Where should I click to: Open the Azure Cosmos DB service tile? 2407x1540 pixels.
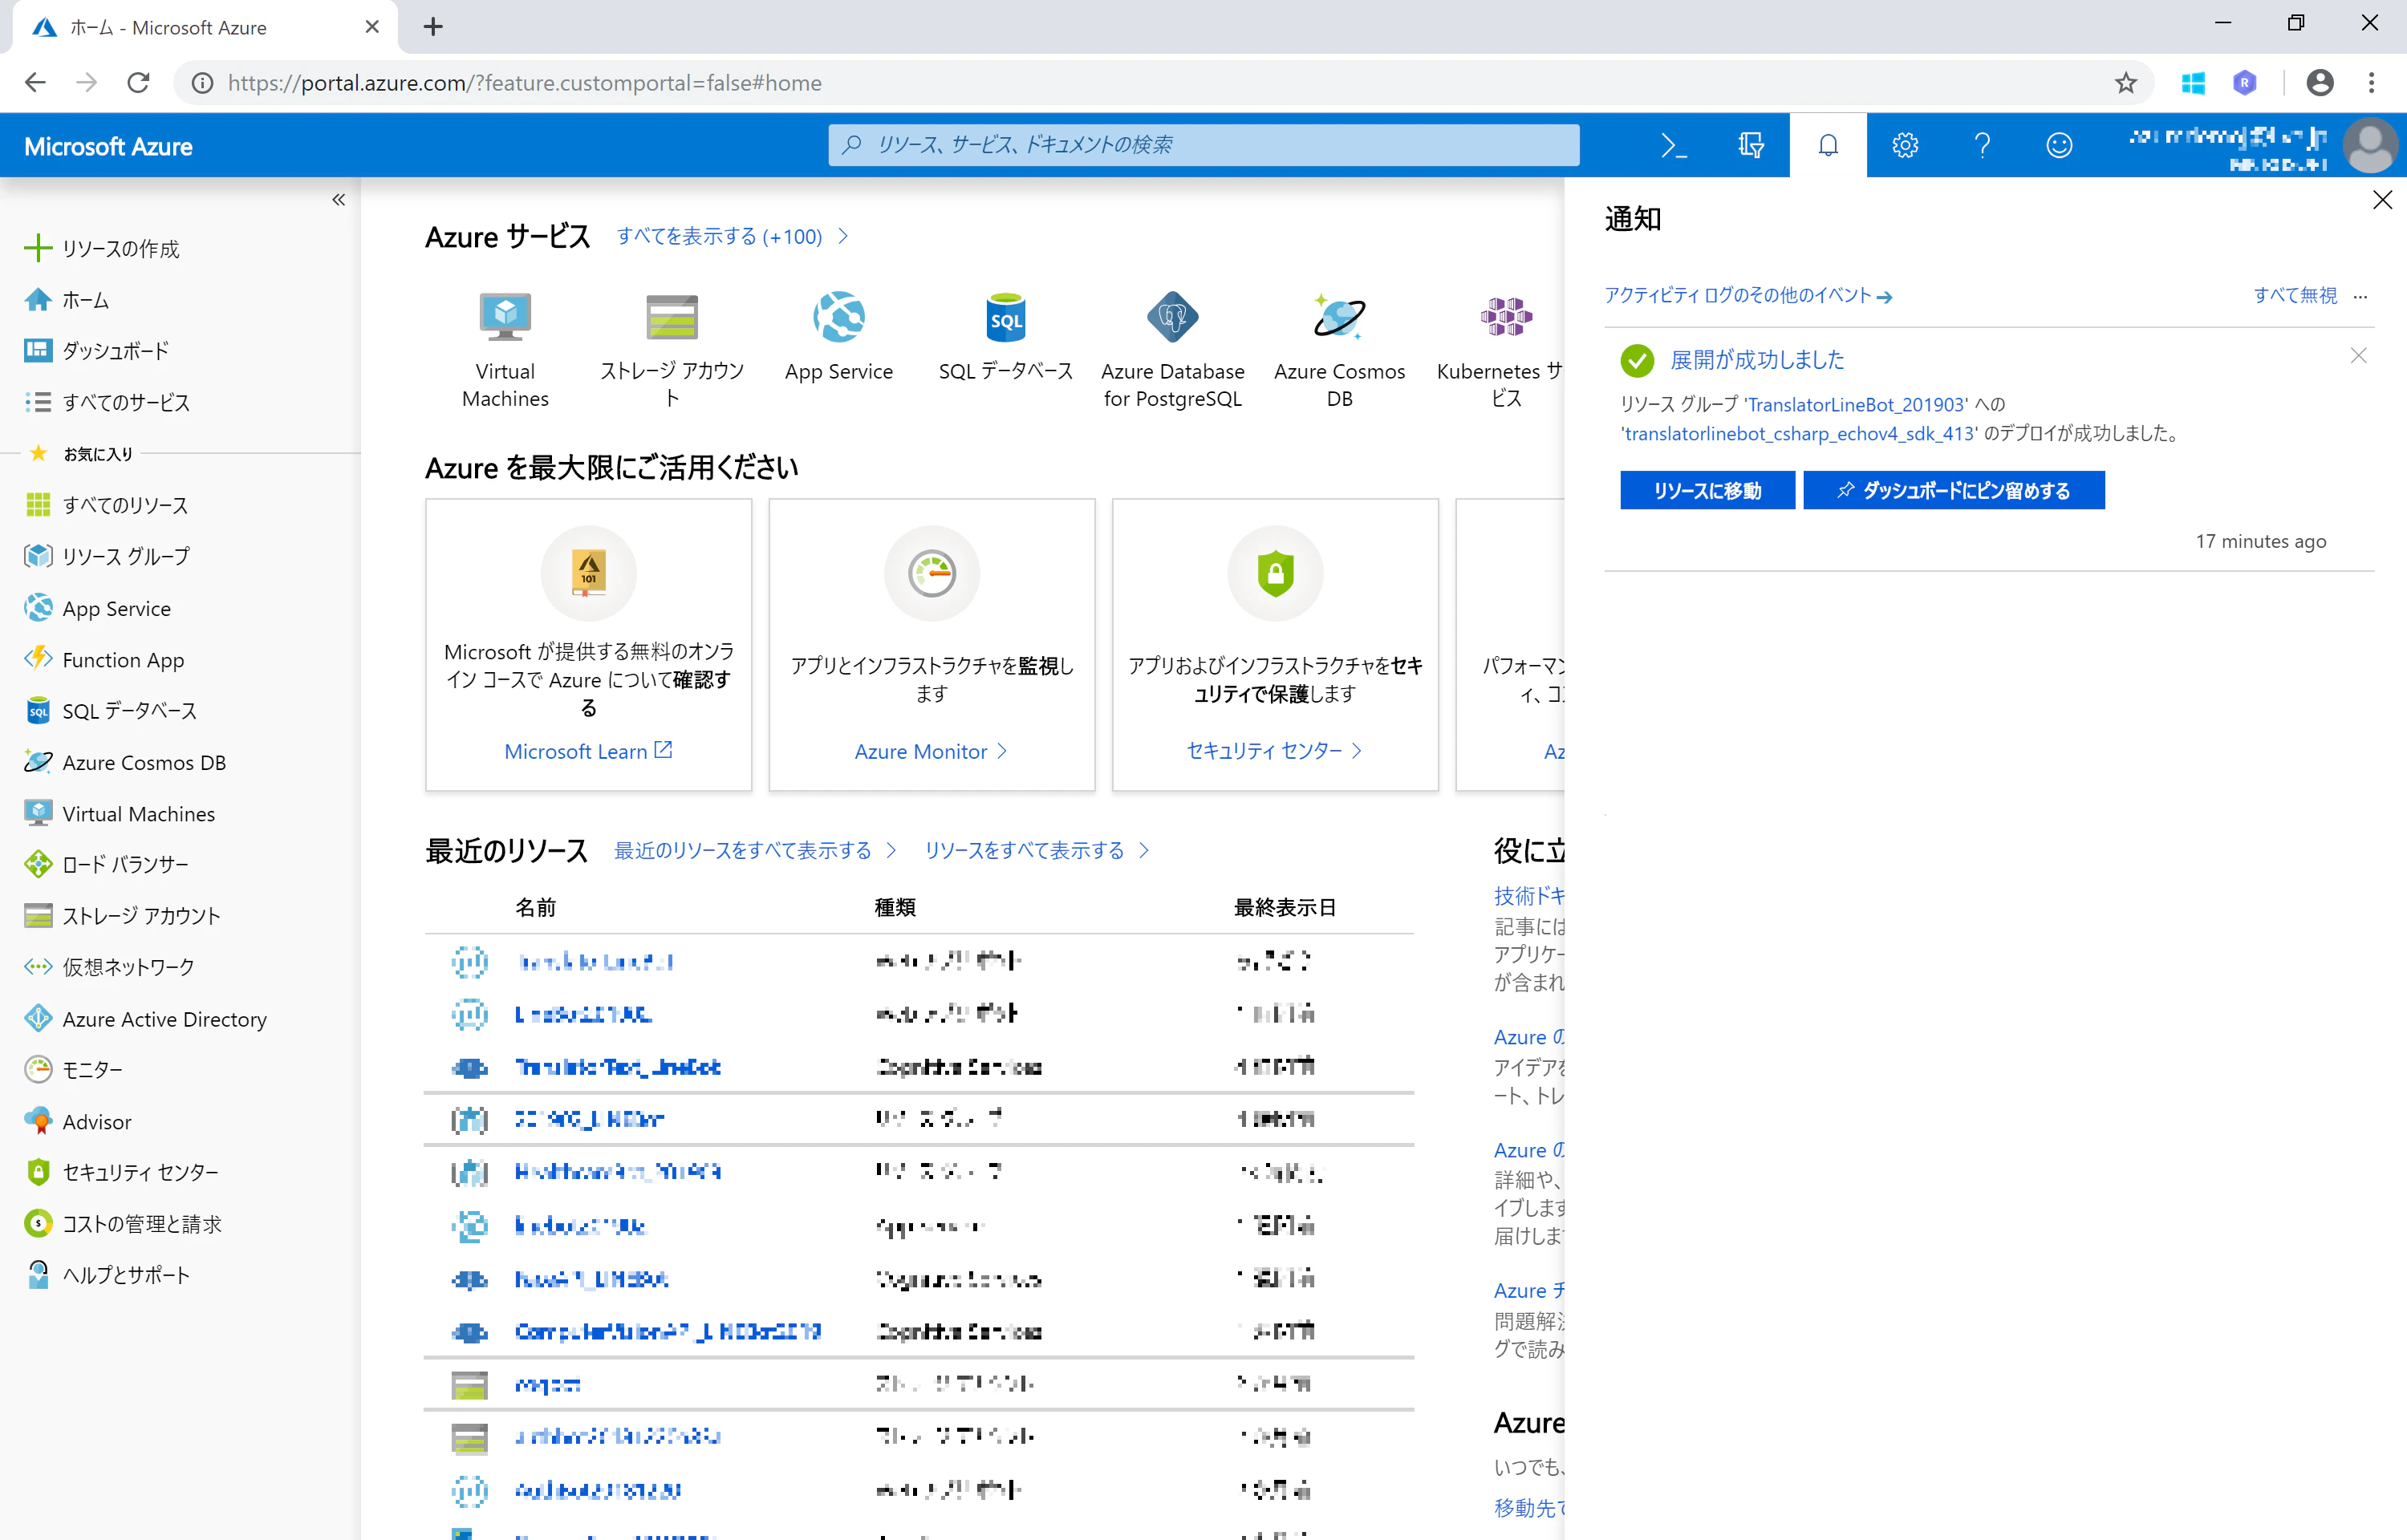[x=1340, y=349]
